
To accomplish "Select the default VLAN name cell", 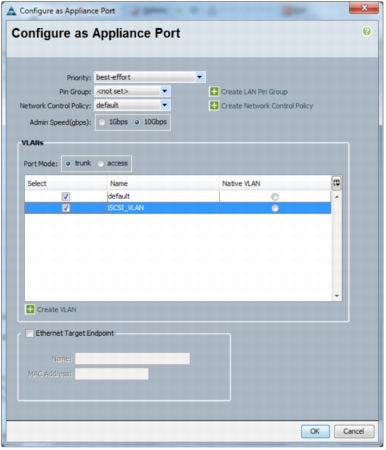I will [163, 196].
